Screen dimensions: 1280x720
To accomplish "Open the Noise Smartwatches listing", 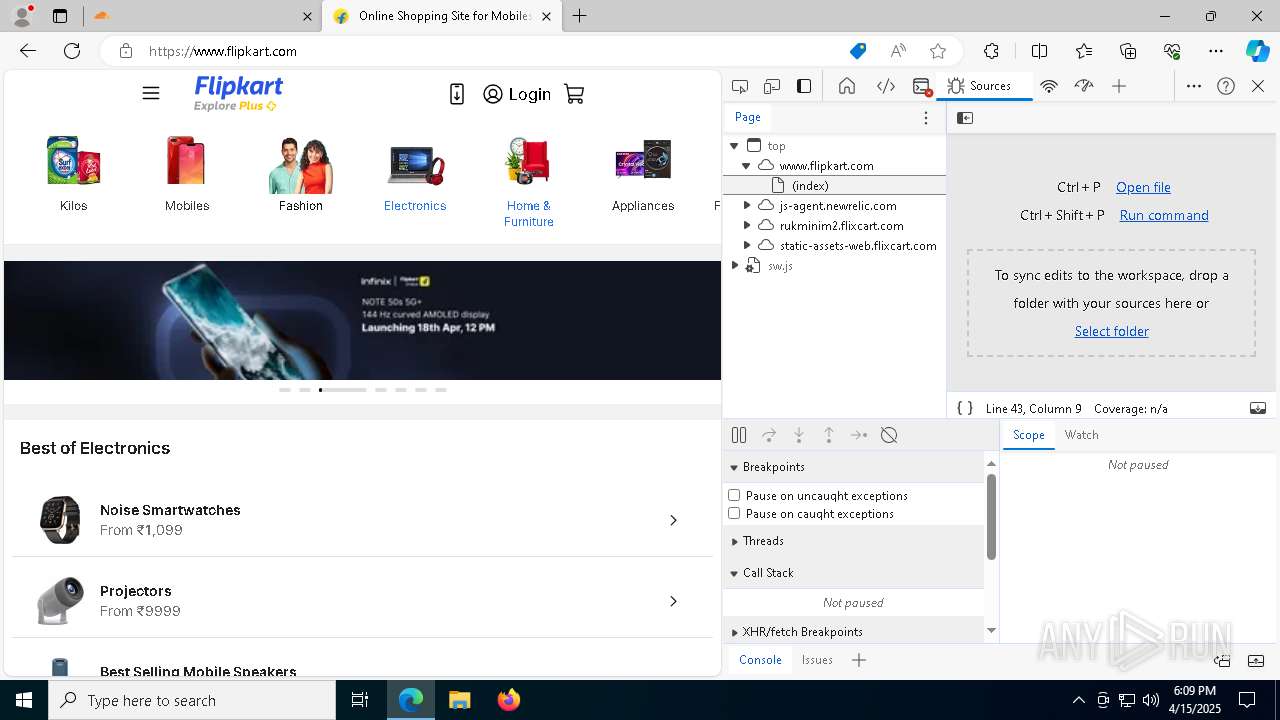I will tap(362, 520).
